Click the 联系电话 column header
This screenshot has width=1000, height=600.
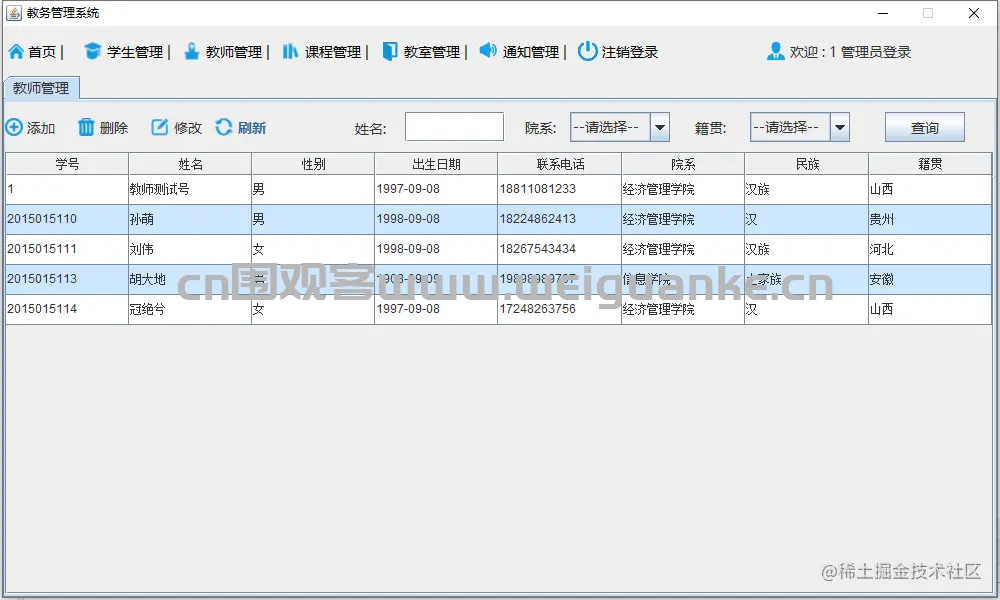pyautogui.click(x=560, y=164)
